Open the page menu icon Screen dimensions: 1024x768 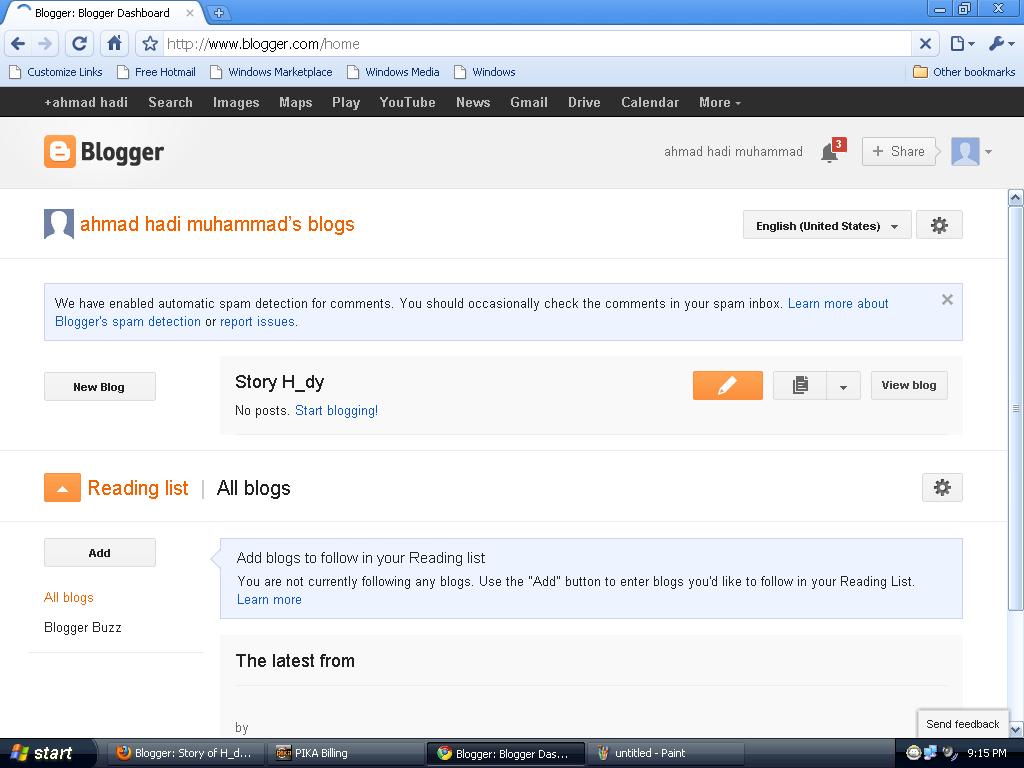(962, 44)
